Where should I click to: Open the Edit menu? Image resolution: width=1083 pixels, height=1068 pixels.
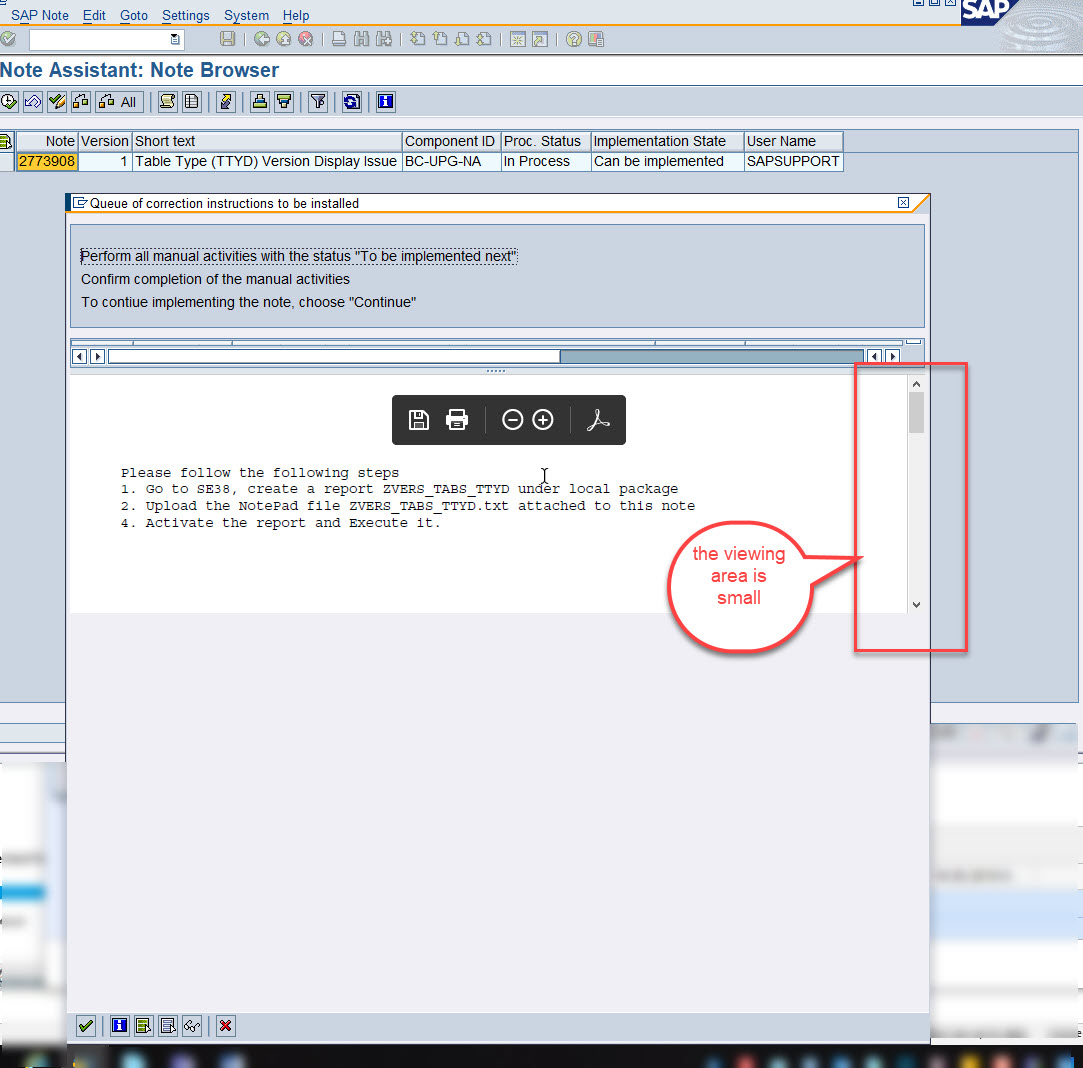pyautogui.click(x=94, y=15)
